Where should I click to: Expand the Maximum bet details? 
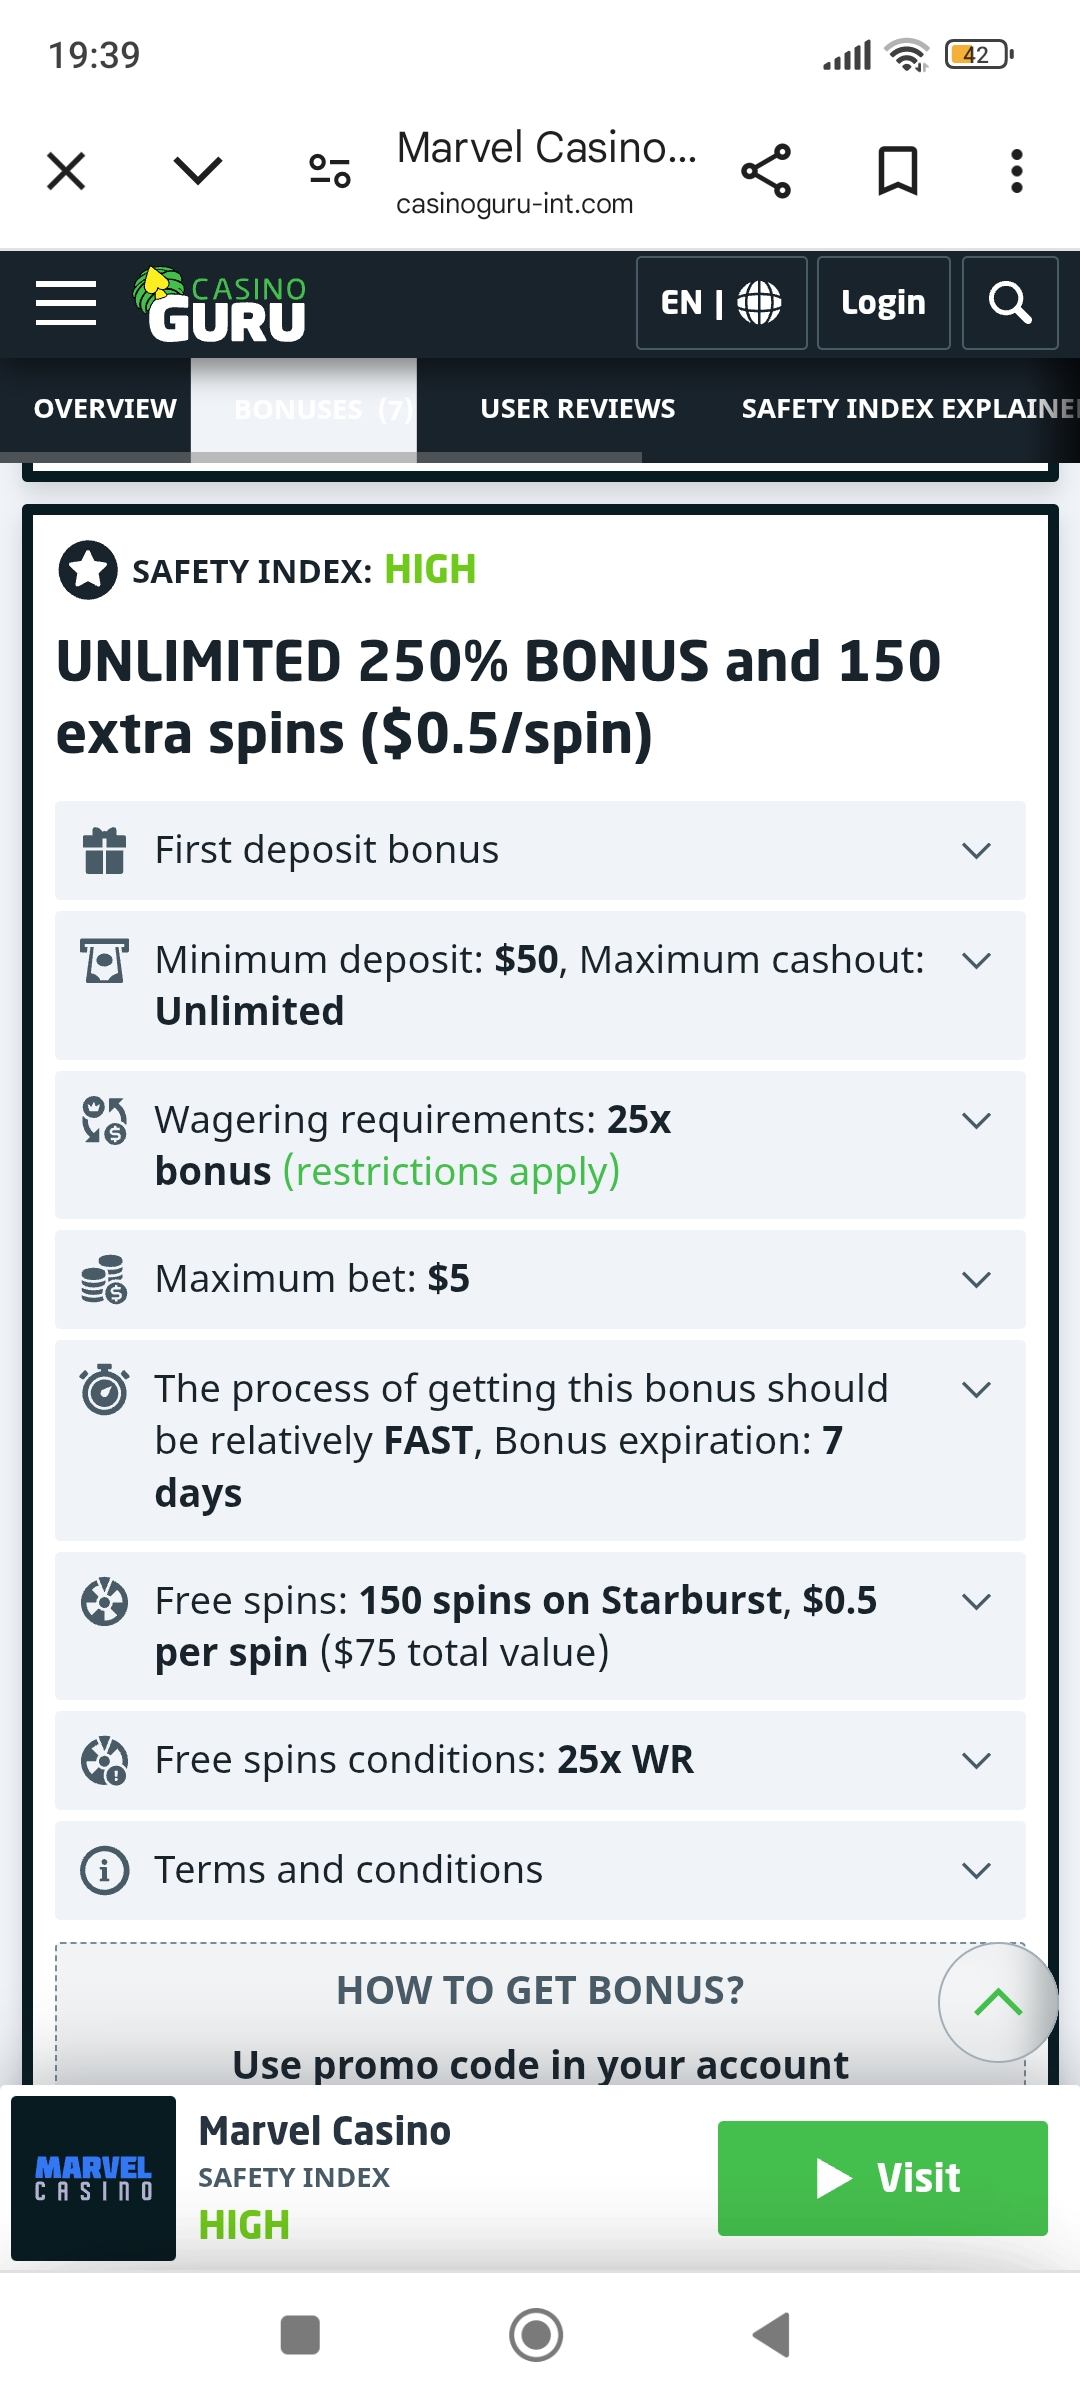[x=540, y=1279]
